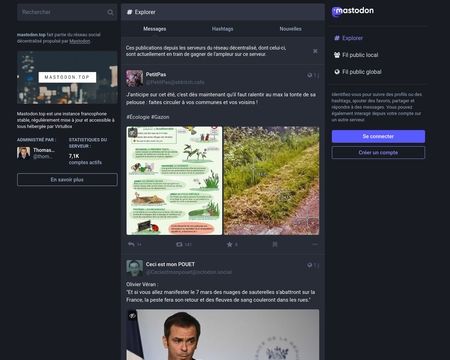
Task: Open the PetitPas display name
Action: click(x=156, y=74)
